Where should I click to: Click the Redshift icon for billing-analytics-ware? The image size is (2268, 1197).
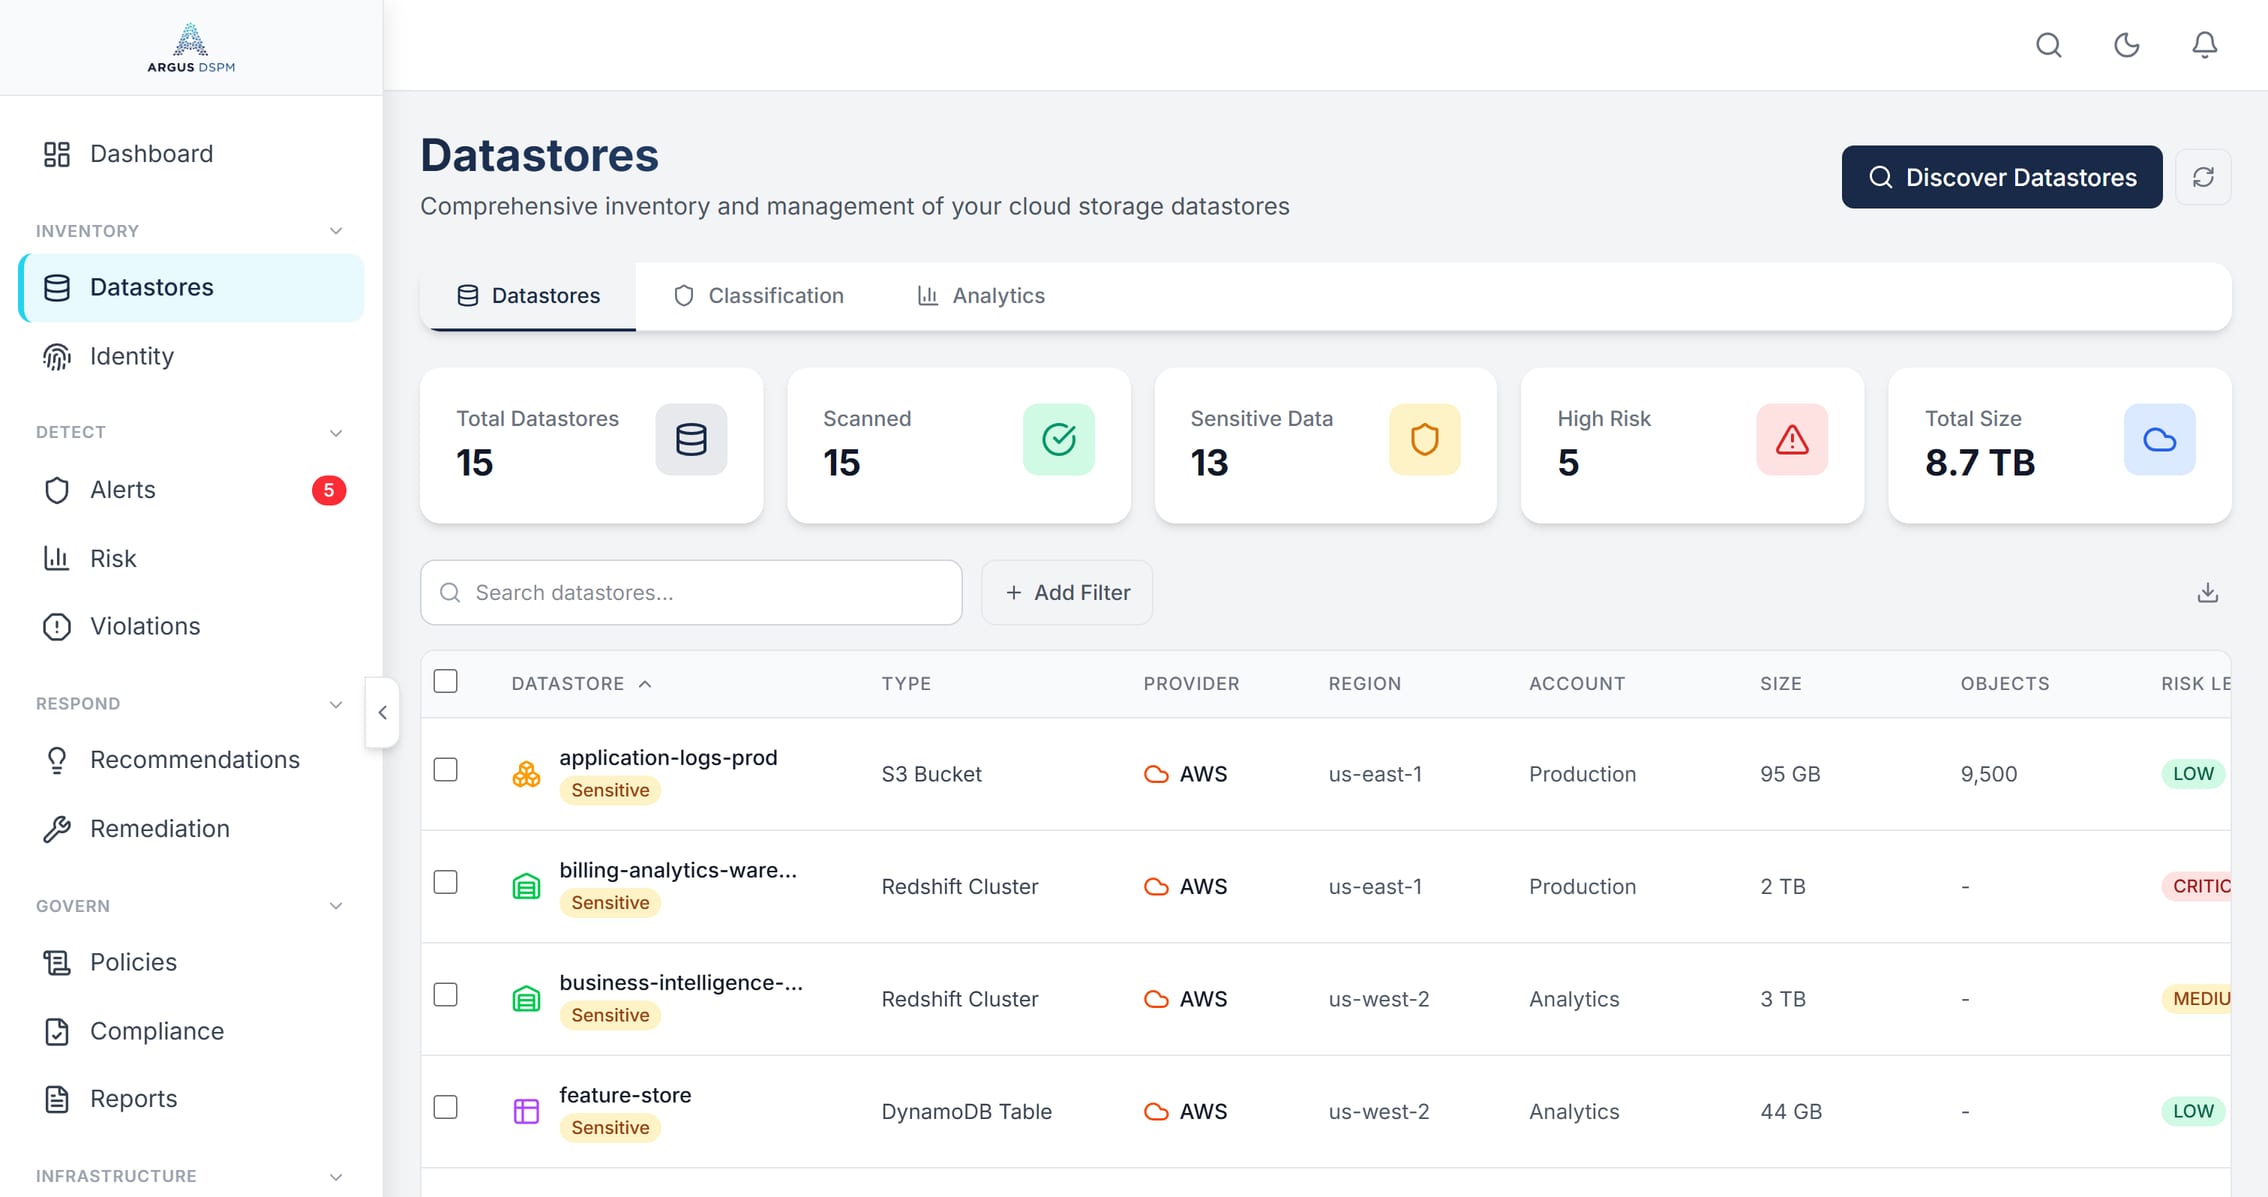(x=526, y=886)
